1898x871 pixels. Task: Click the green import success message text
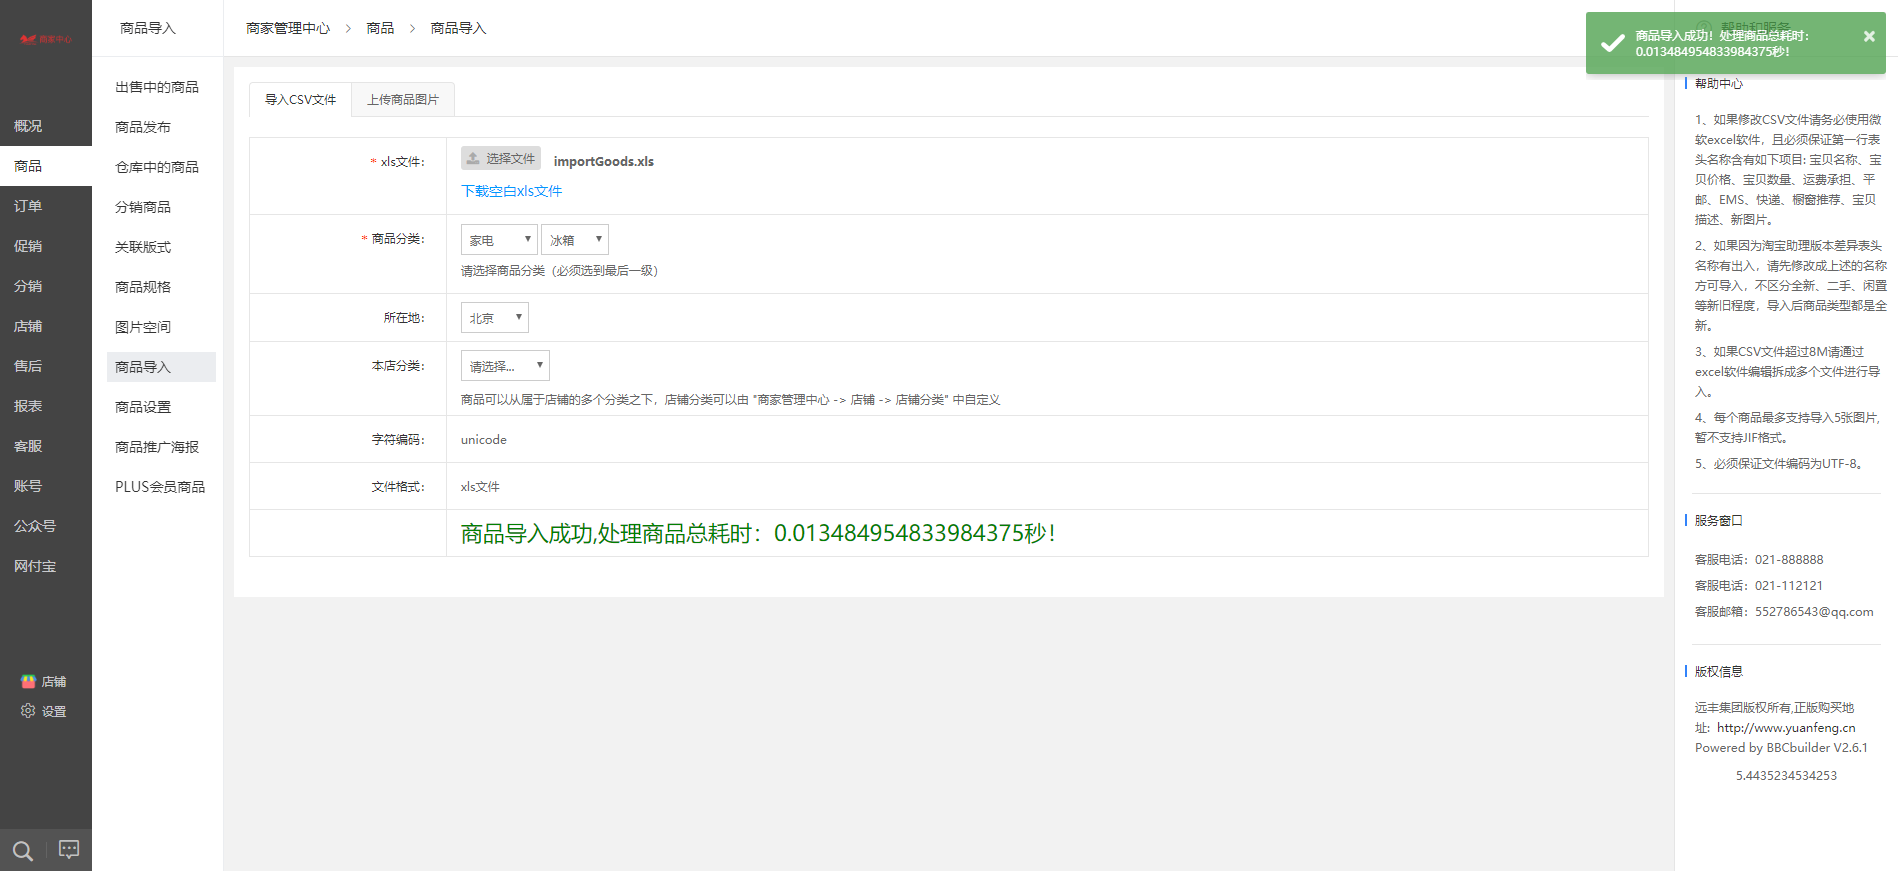point(758,533)
